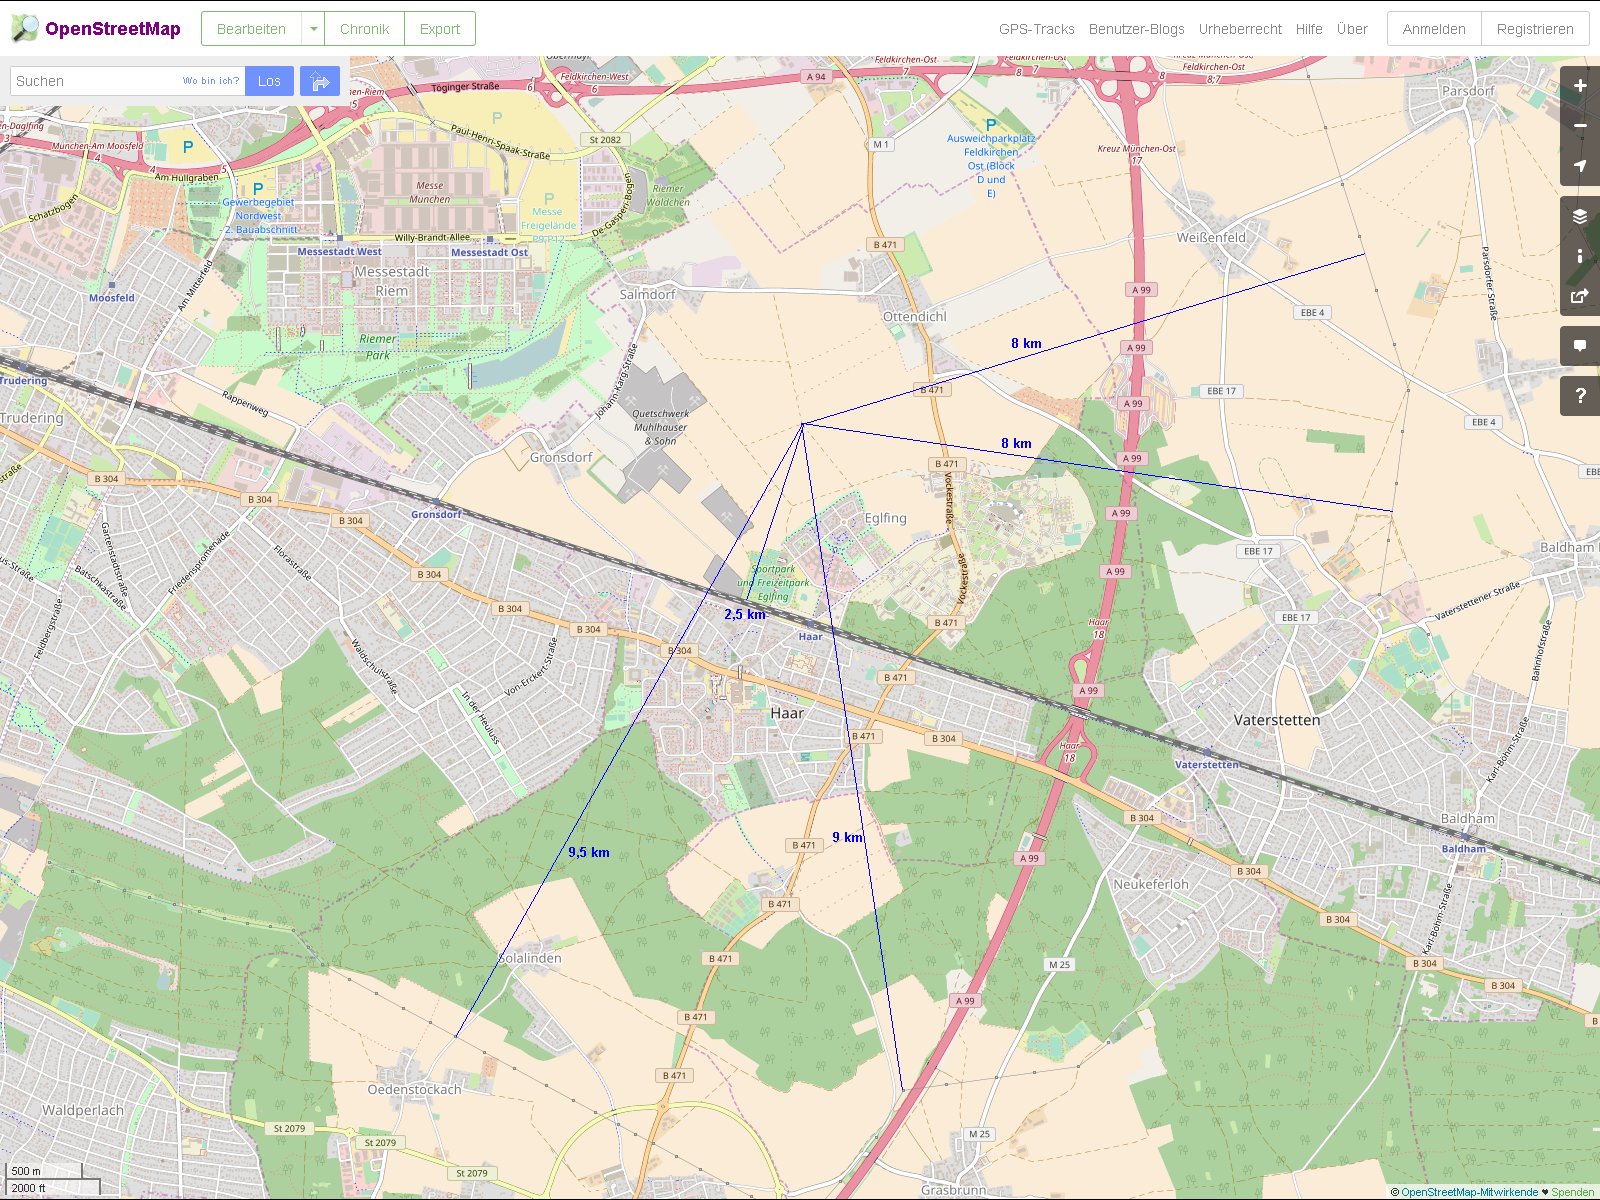Viewport: 1600px width, 1200px height.
Task: Zoom in with the plus button
Action: pyautogui.click(x=1580, y=86)
